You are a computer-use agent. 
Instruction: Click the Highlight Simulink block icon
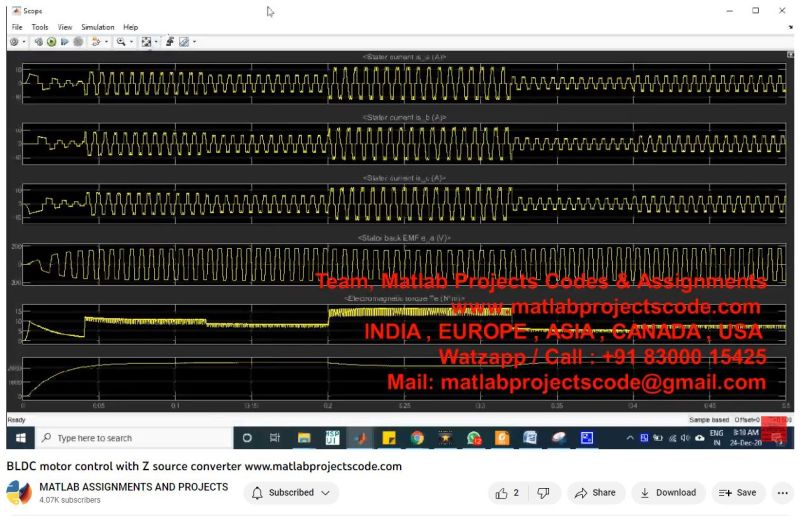[95, 42]
